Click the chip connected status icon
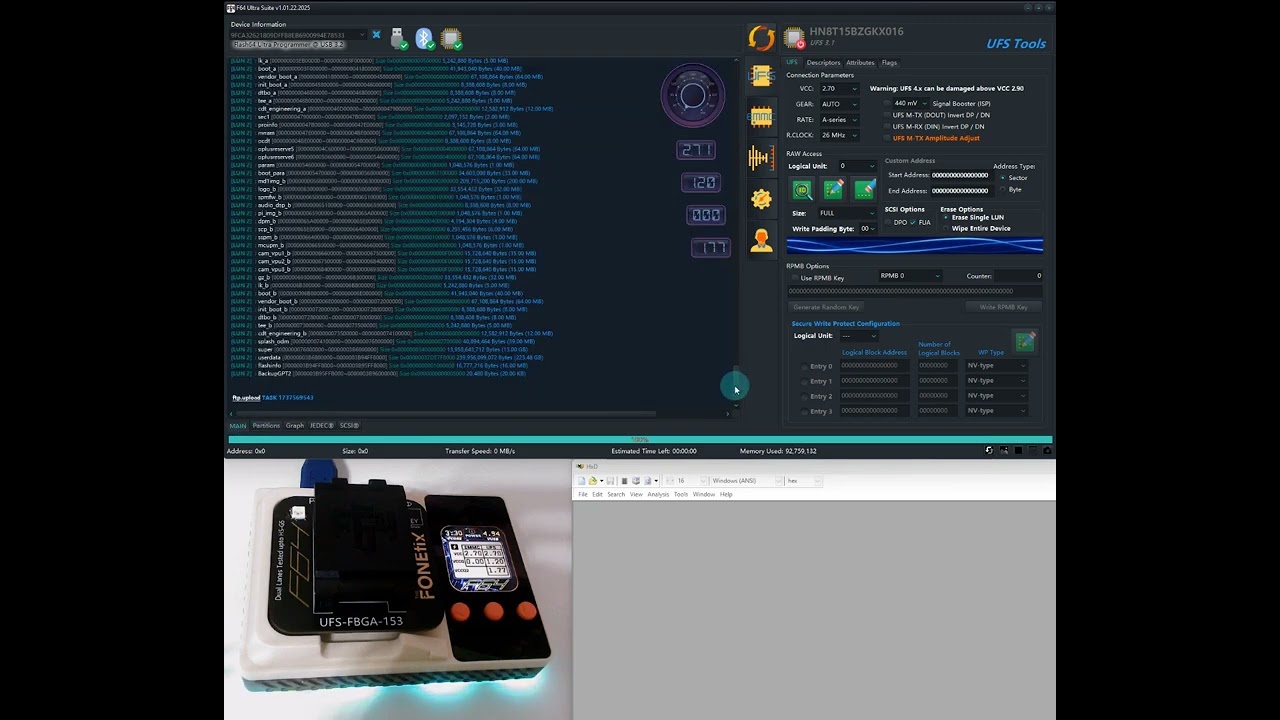This screenshot has width=1280, height=720. [x=451, y=39]
